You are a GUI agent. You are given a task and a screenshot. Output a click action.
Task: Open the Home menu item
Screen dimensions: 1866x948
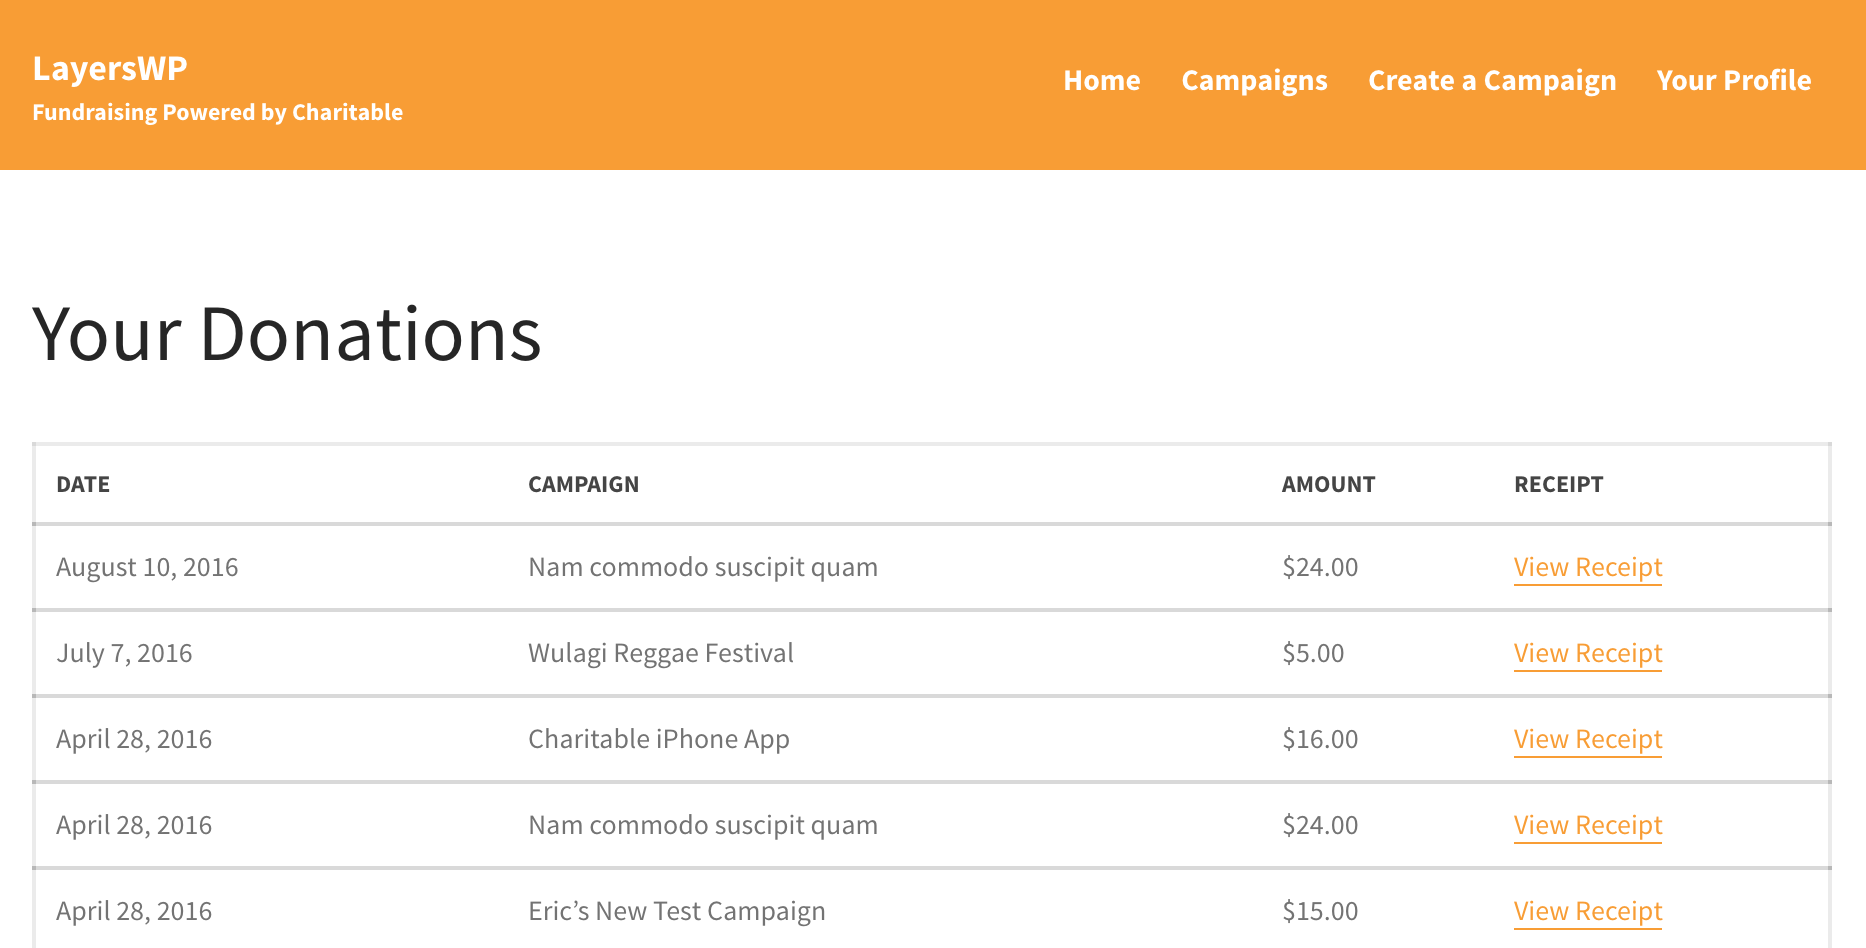[x=1101, y=80]
